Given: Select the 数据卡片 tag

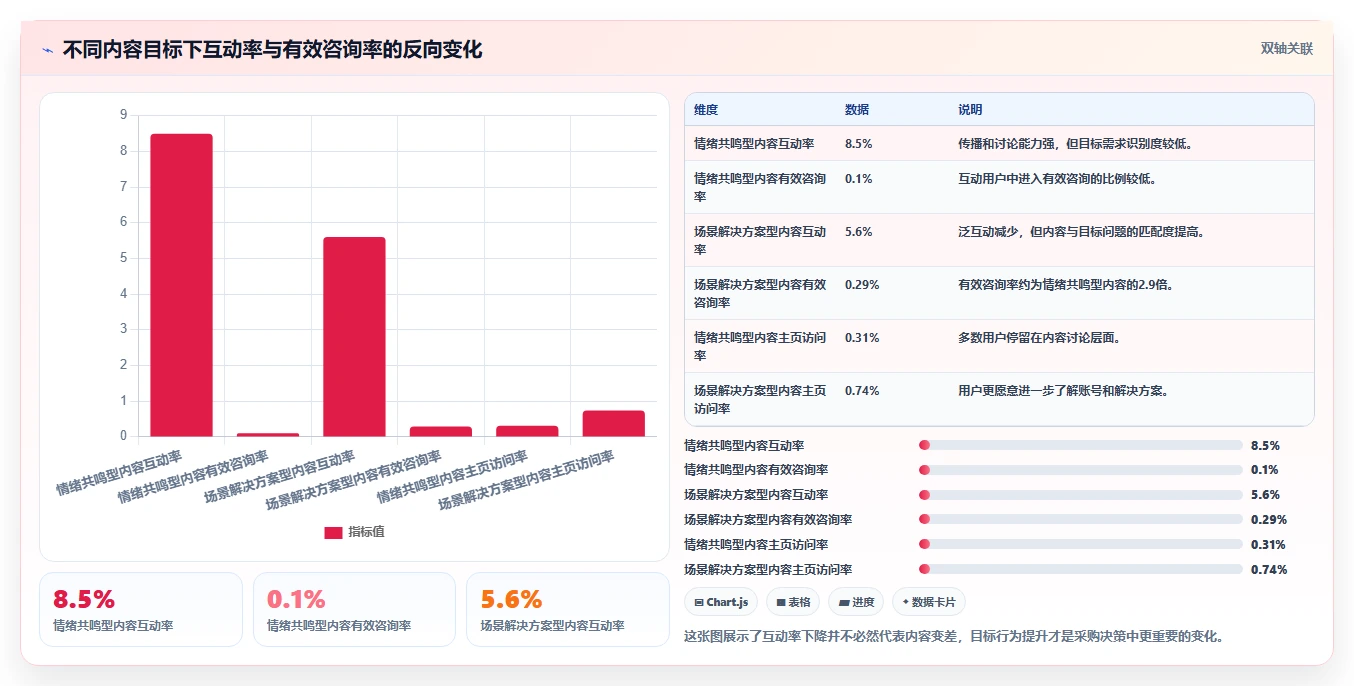Looking at the screenshot, I should click(929, 602).
